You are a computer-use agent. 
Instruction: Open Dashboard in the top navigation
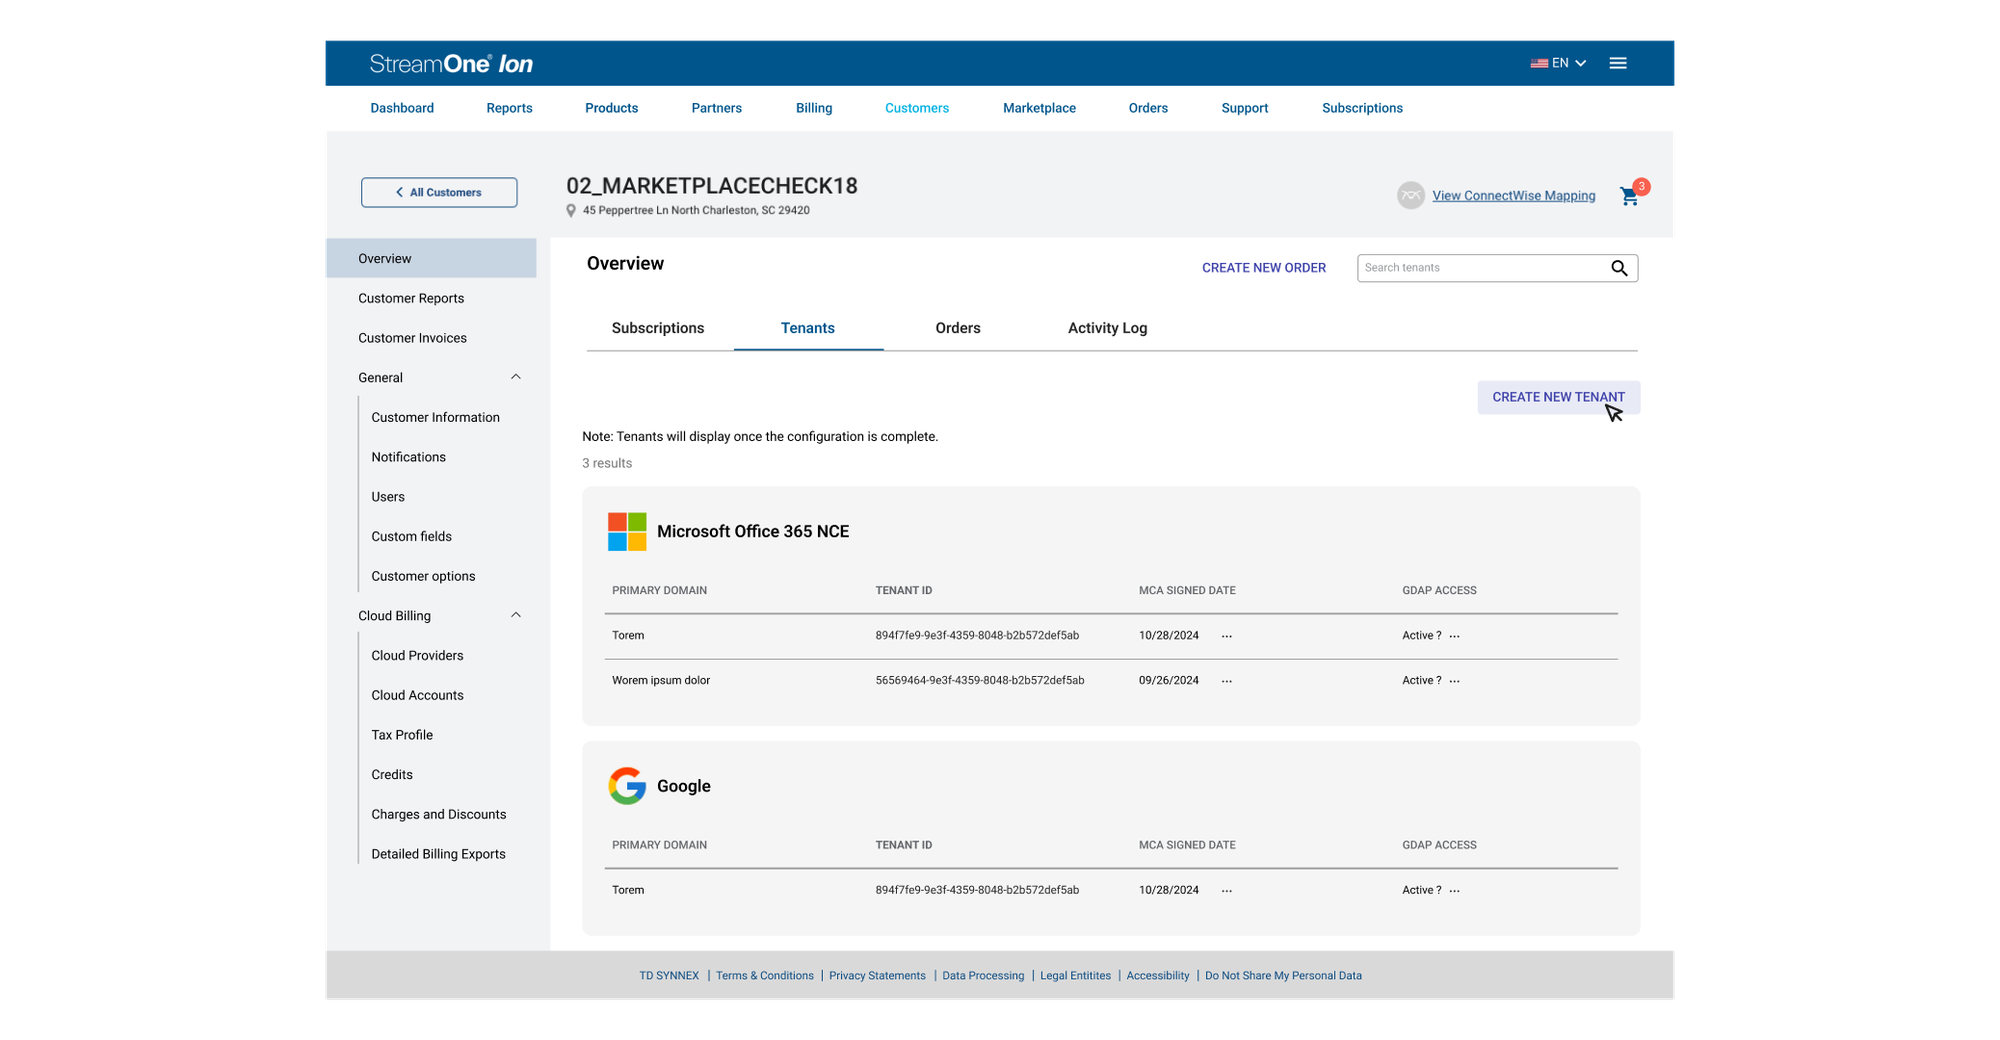click(x=402, y=108)
